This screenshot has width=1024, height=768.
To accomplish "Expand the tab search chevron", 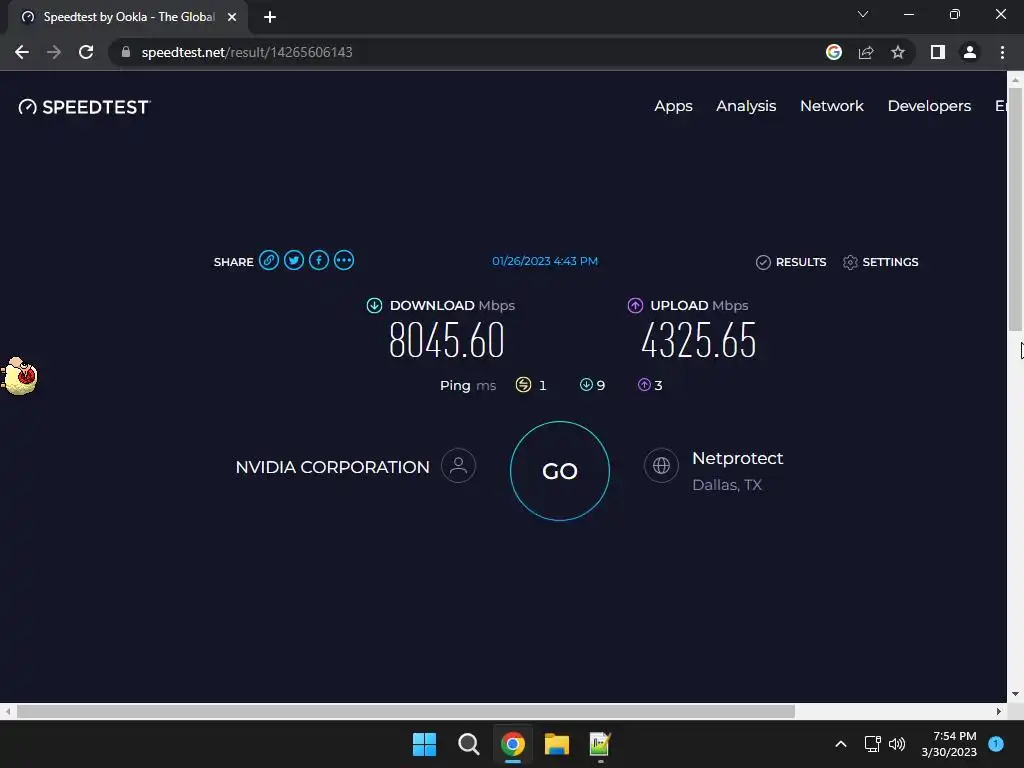I will (x=863, y=14).
